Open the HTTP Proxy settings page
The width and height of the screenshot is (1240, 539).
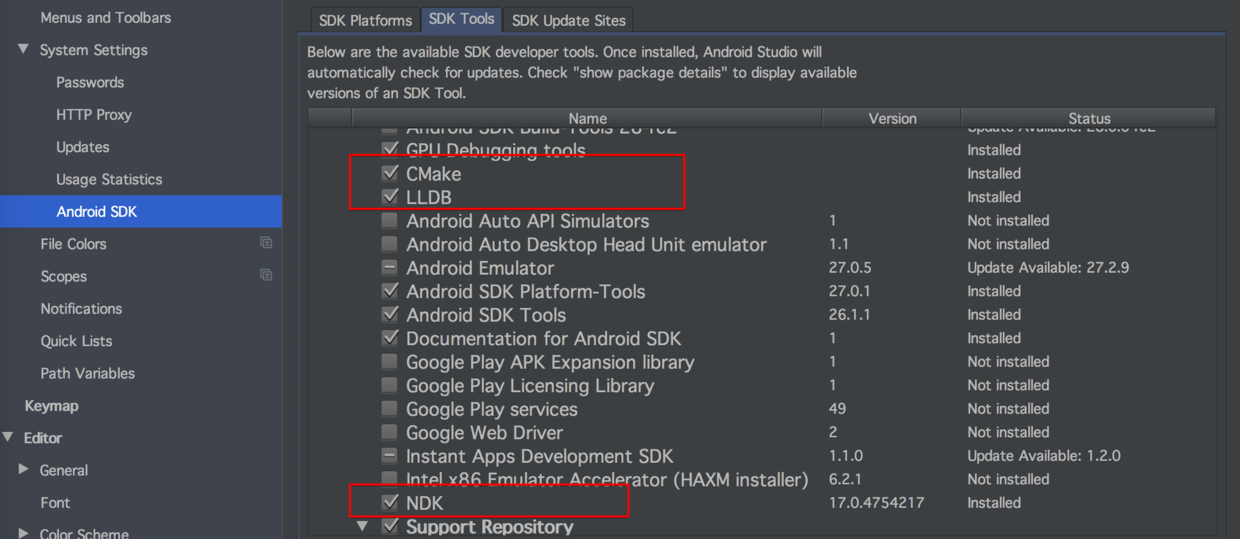pyautogui.click(x=94, y=115)
